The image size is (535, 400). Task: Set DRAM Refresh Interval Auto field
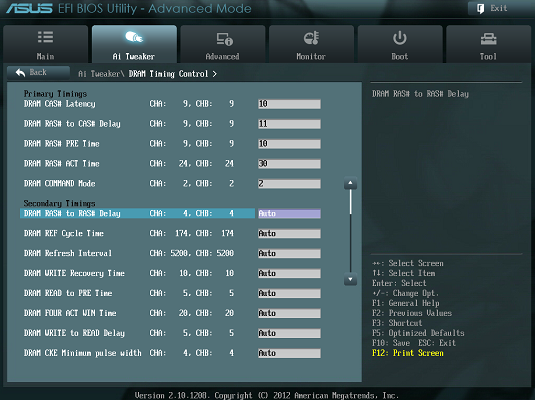(x=289, y=253)
